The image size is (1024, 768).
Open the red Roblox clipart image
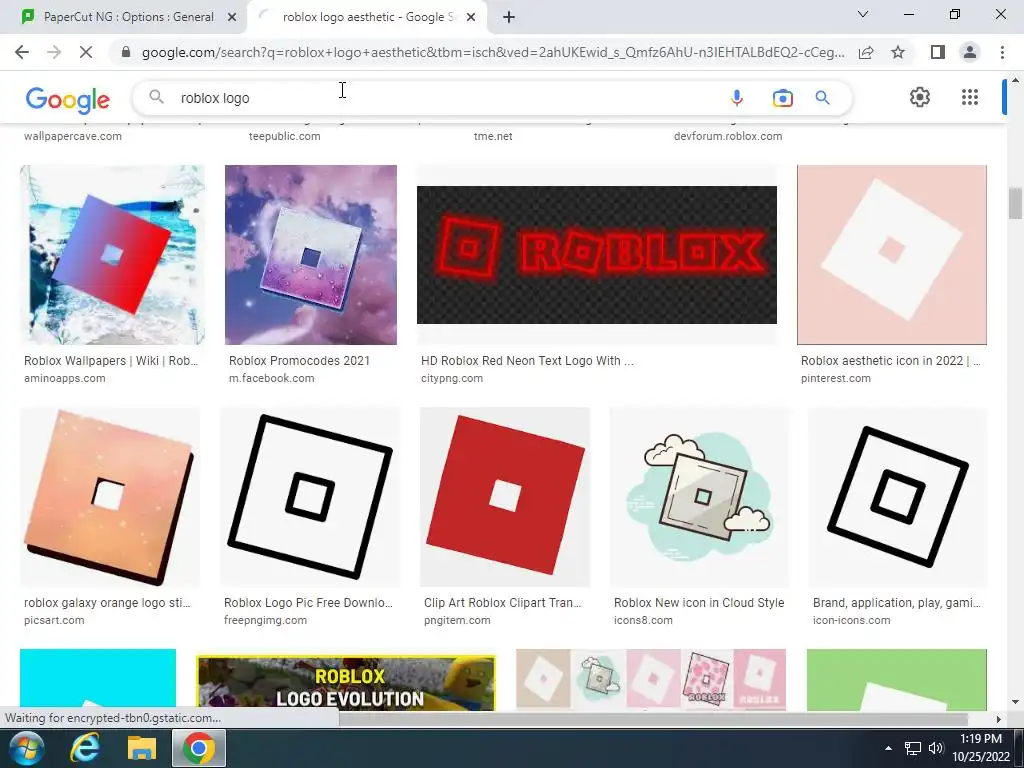tap(505, 497)
